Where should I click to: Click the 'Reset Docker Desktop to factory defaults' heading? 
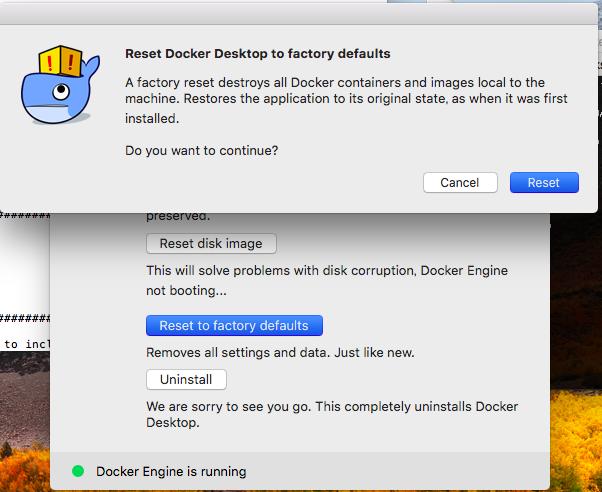point(258,53)
